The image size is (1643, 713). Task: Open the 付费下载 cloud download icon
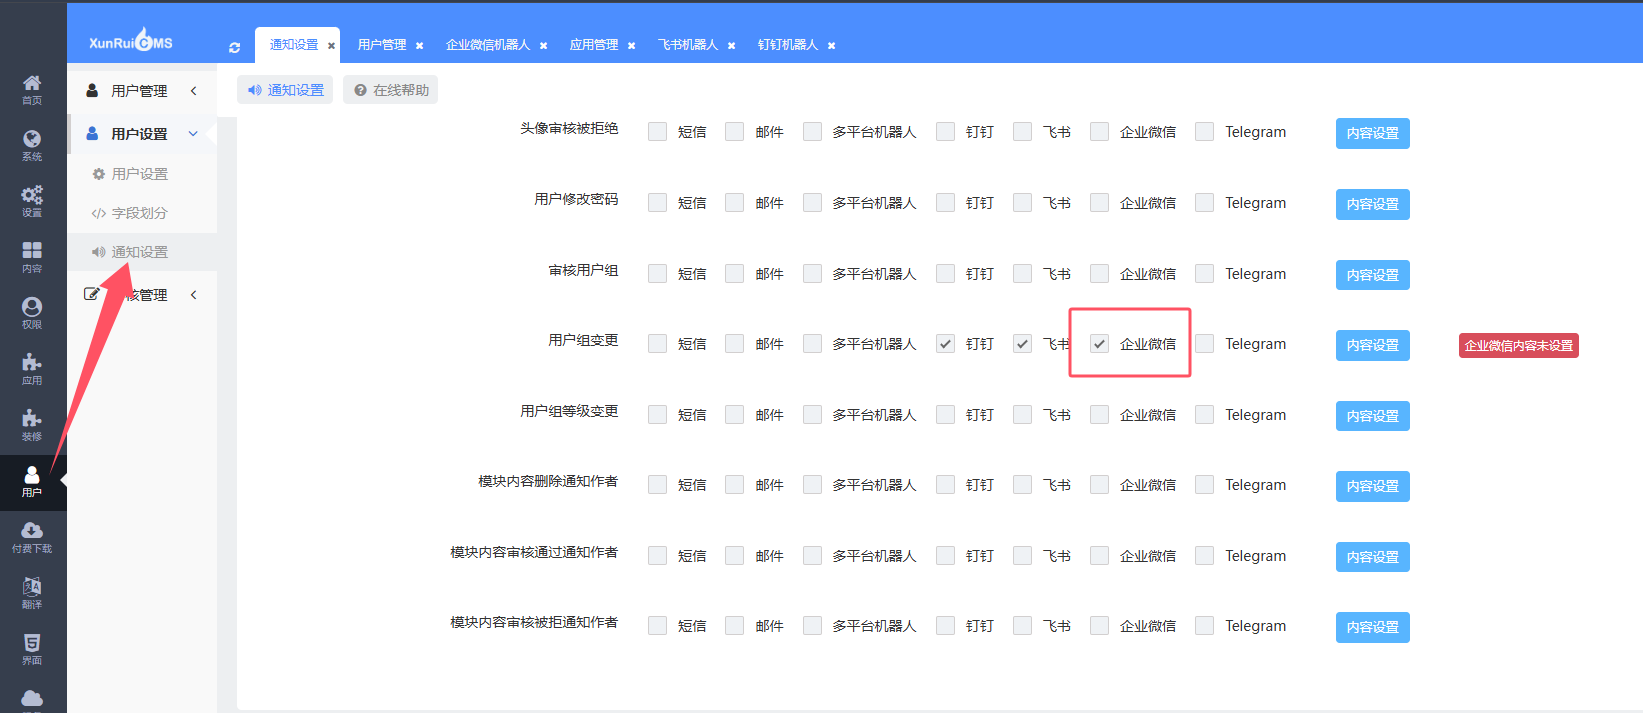pos(32,536)
